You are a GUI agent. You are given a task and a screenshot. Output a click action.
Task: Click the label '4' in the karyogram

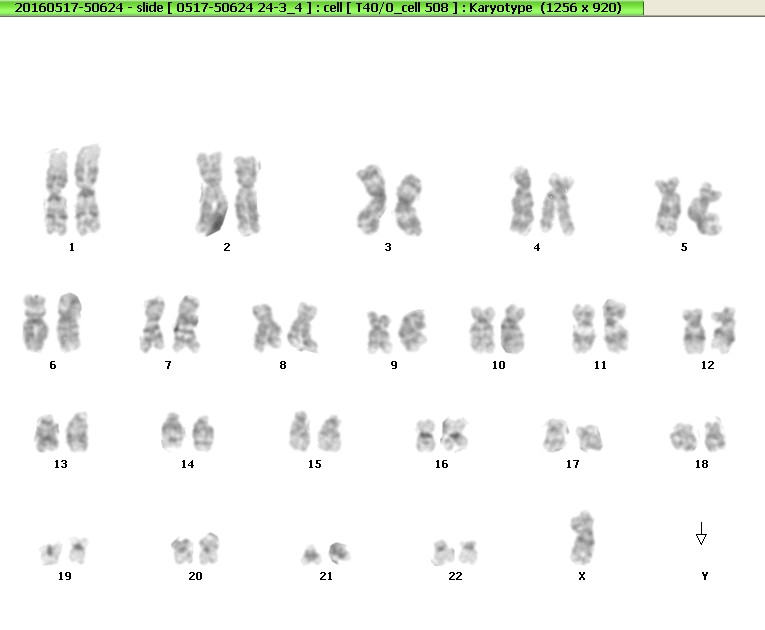click(537, 247)
